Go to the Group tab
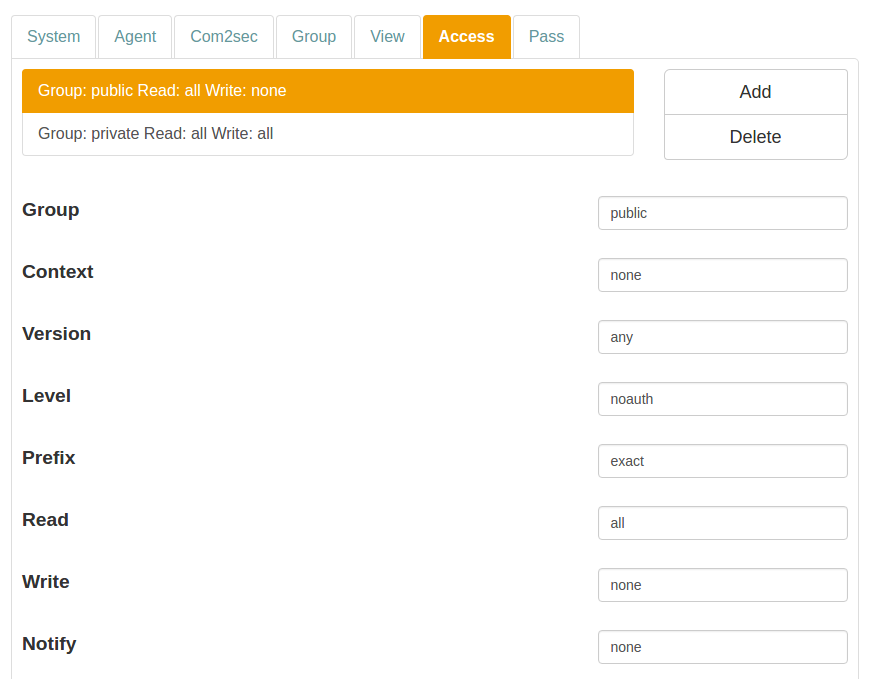The width and height of the screenshot is (869, 679). tap(314, 37)
